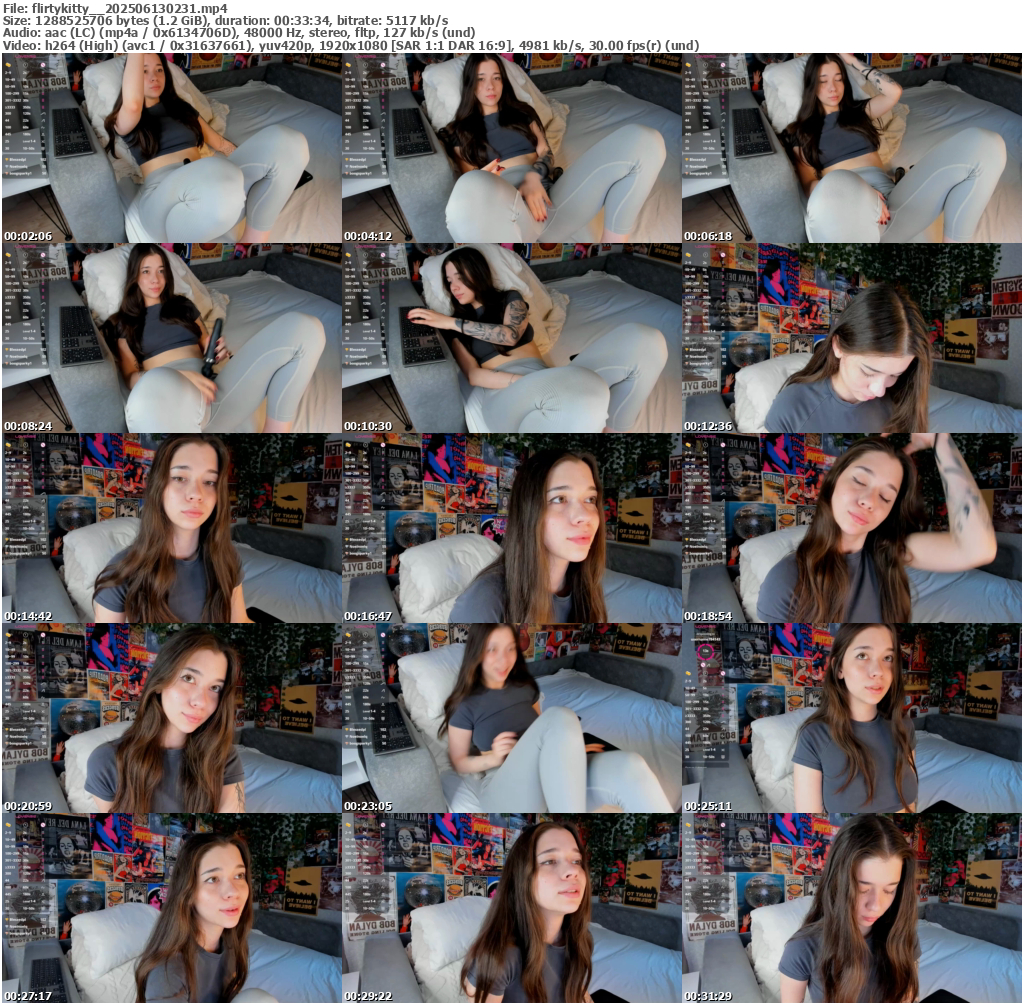Click the frame timestamped 00:12:36
The width and height of the screenshot is (1024, 1003).
(851, 338)
